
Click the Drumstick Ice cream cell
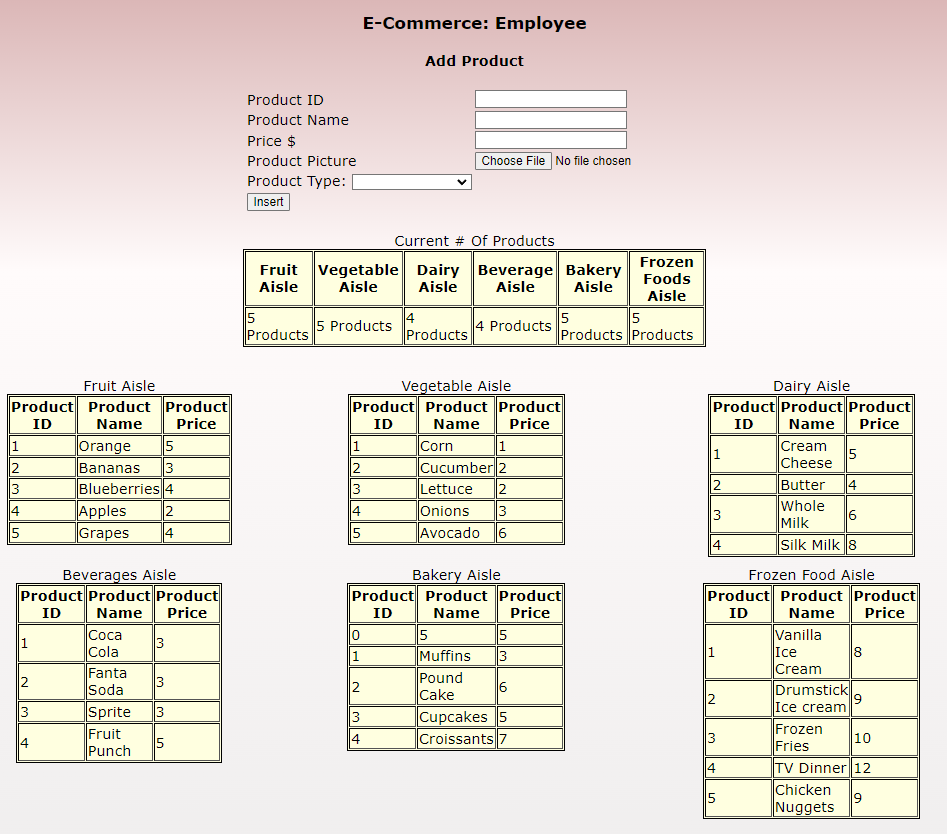(x=811, y=698)
